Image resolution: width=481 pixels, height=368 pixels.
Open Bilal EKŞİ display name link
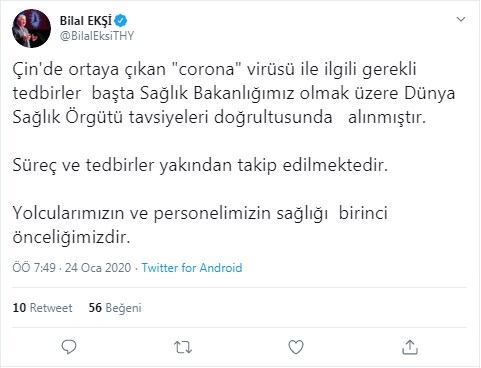tap(86, 21)
